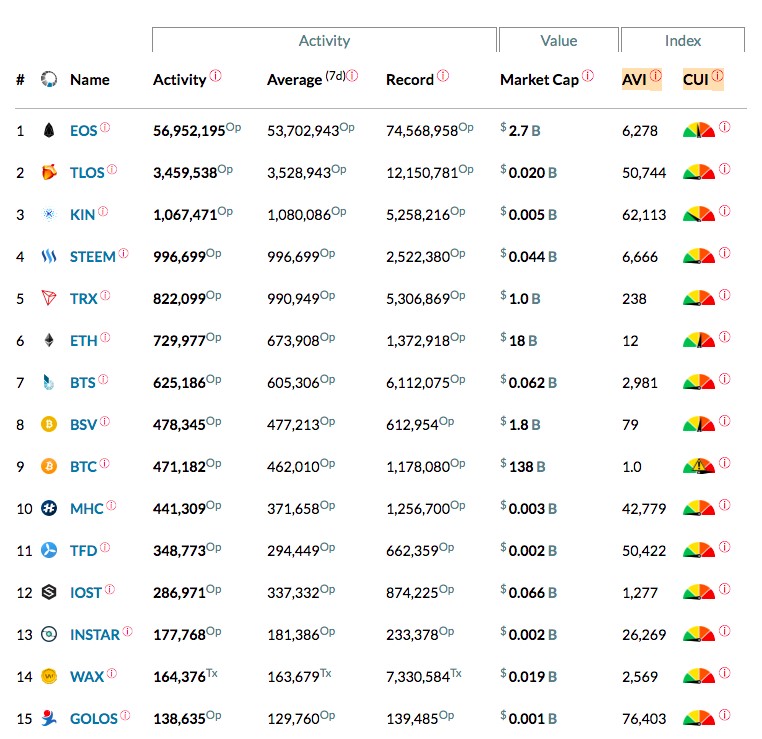Open the STEEM coin link
Screen dimensions: 762x739
pyautogui.click(x=93, y=257)
